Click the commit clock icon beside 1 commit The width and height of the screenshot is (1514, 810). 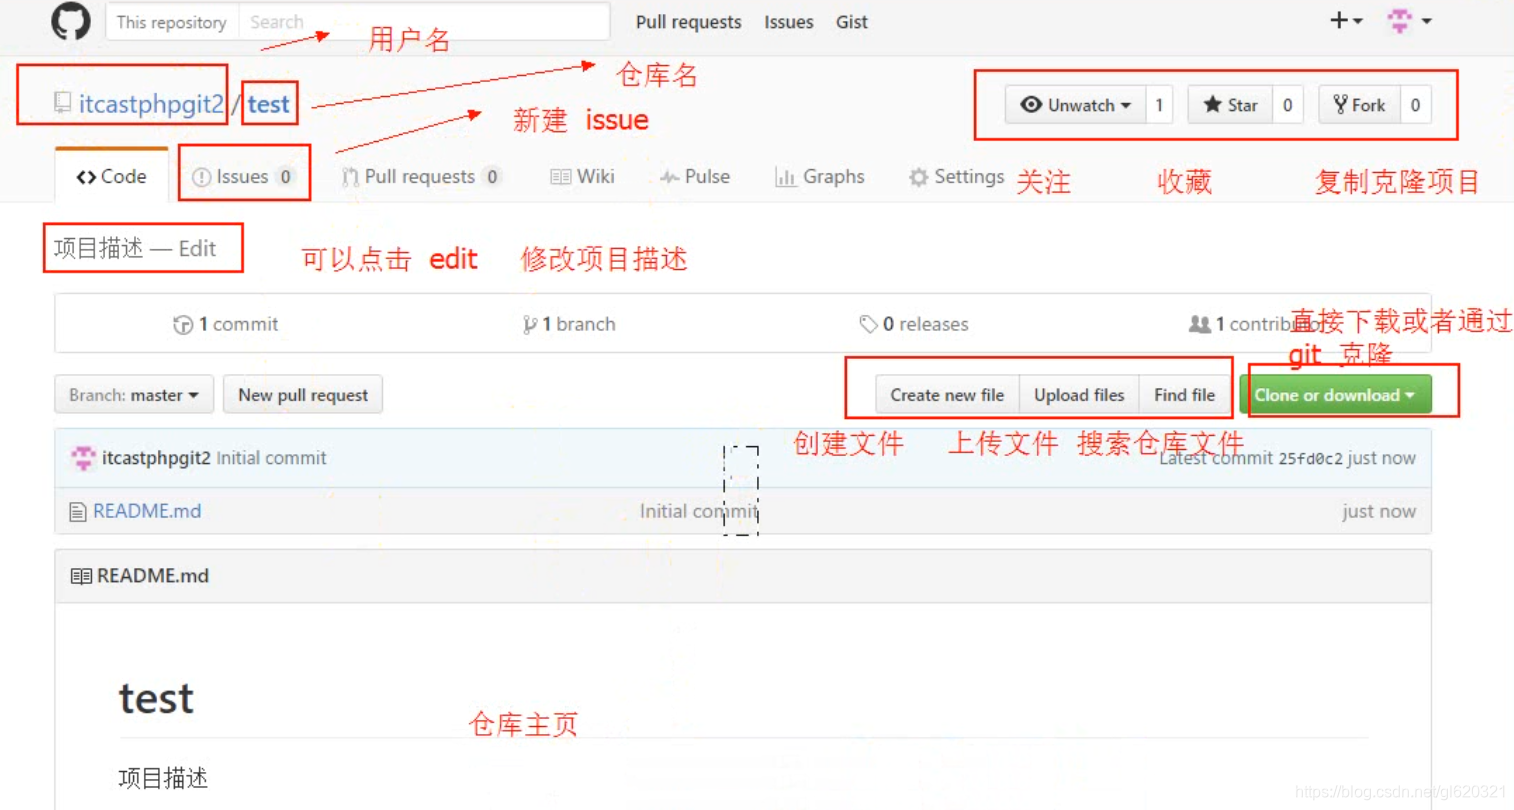[183, 325]
